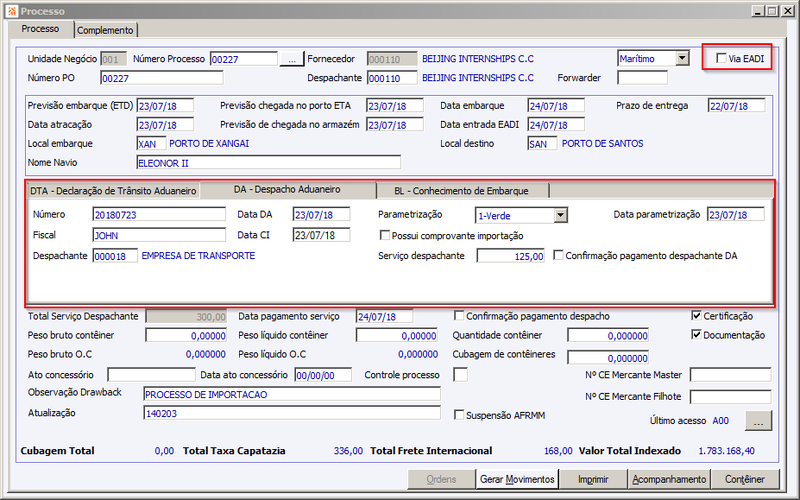This screenshot has width=800, height=500.
Task: Switch to the Complemento tab
Action: (x=105, y=30)
